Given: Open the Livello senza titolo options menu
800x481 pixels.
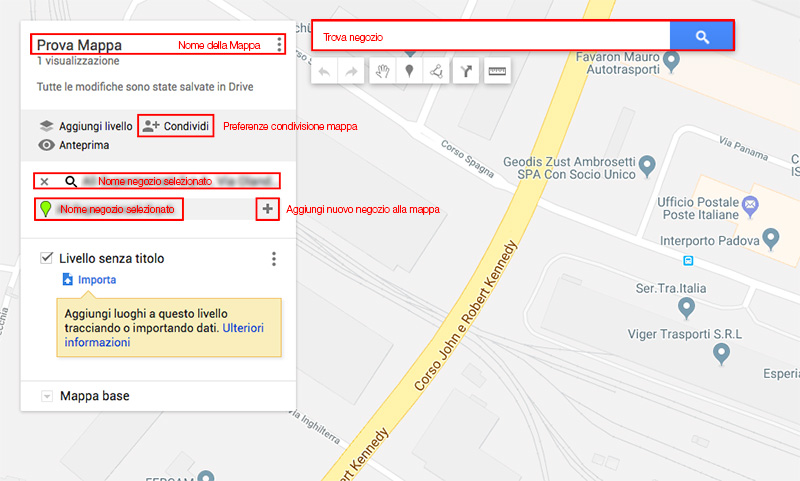Looking at the screenshot, I should pyautogui.click(x=274, y=259).
